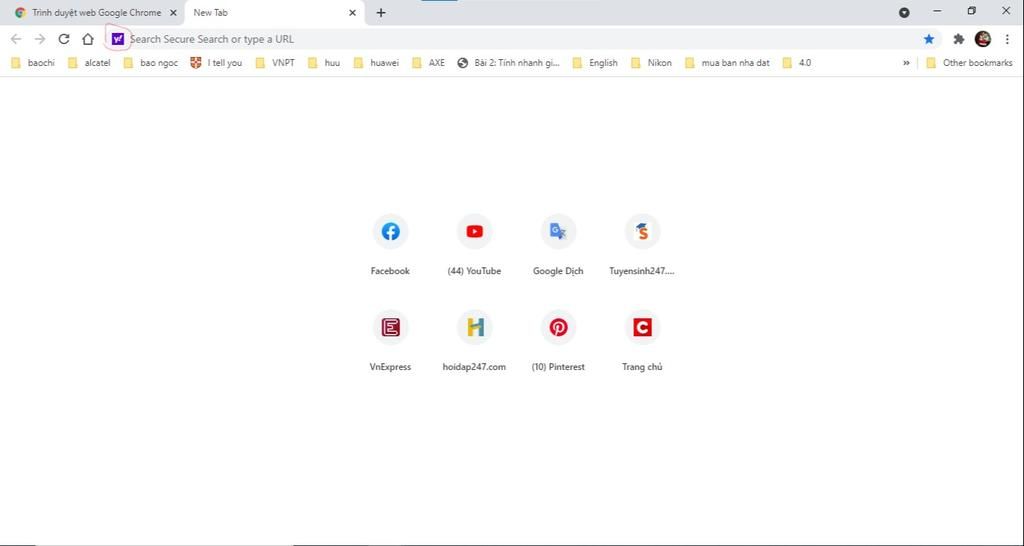Go to the Home page icon
This screenshot has height=546, width=1024.
[88, 39]
